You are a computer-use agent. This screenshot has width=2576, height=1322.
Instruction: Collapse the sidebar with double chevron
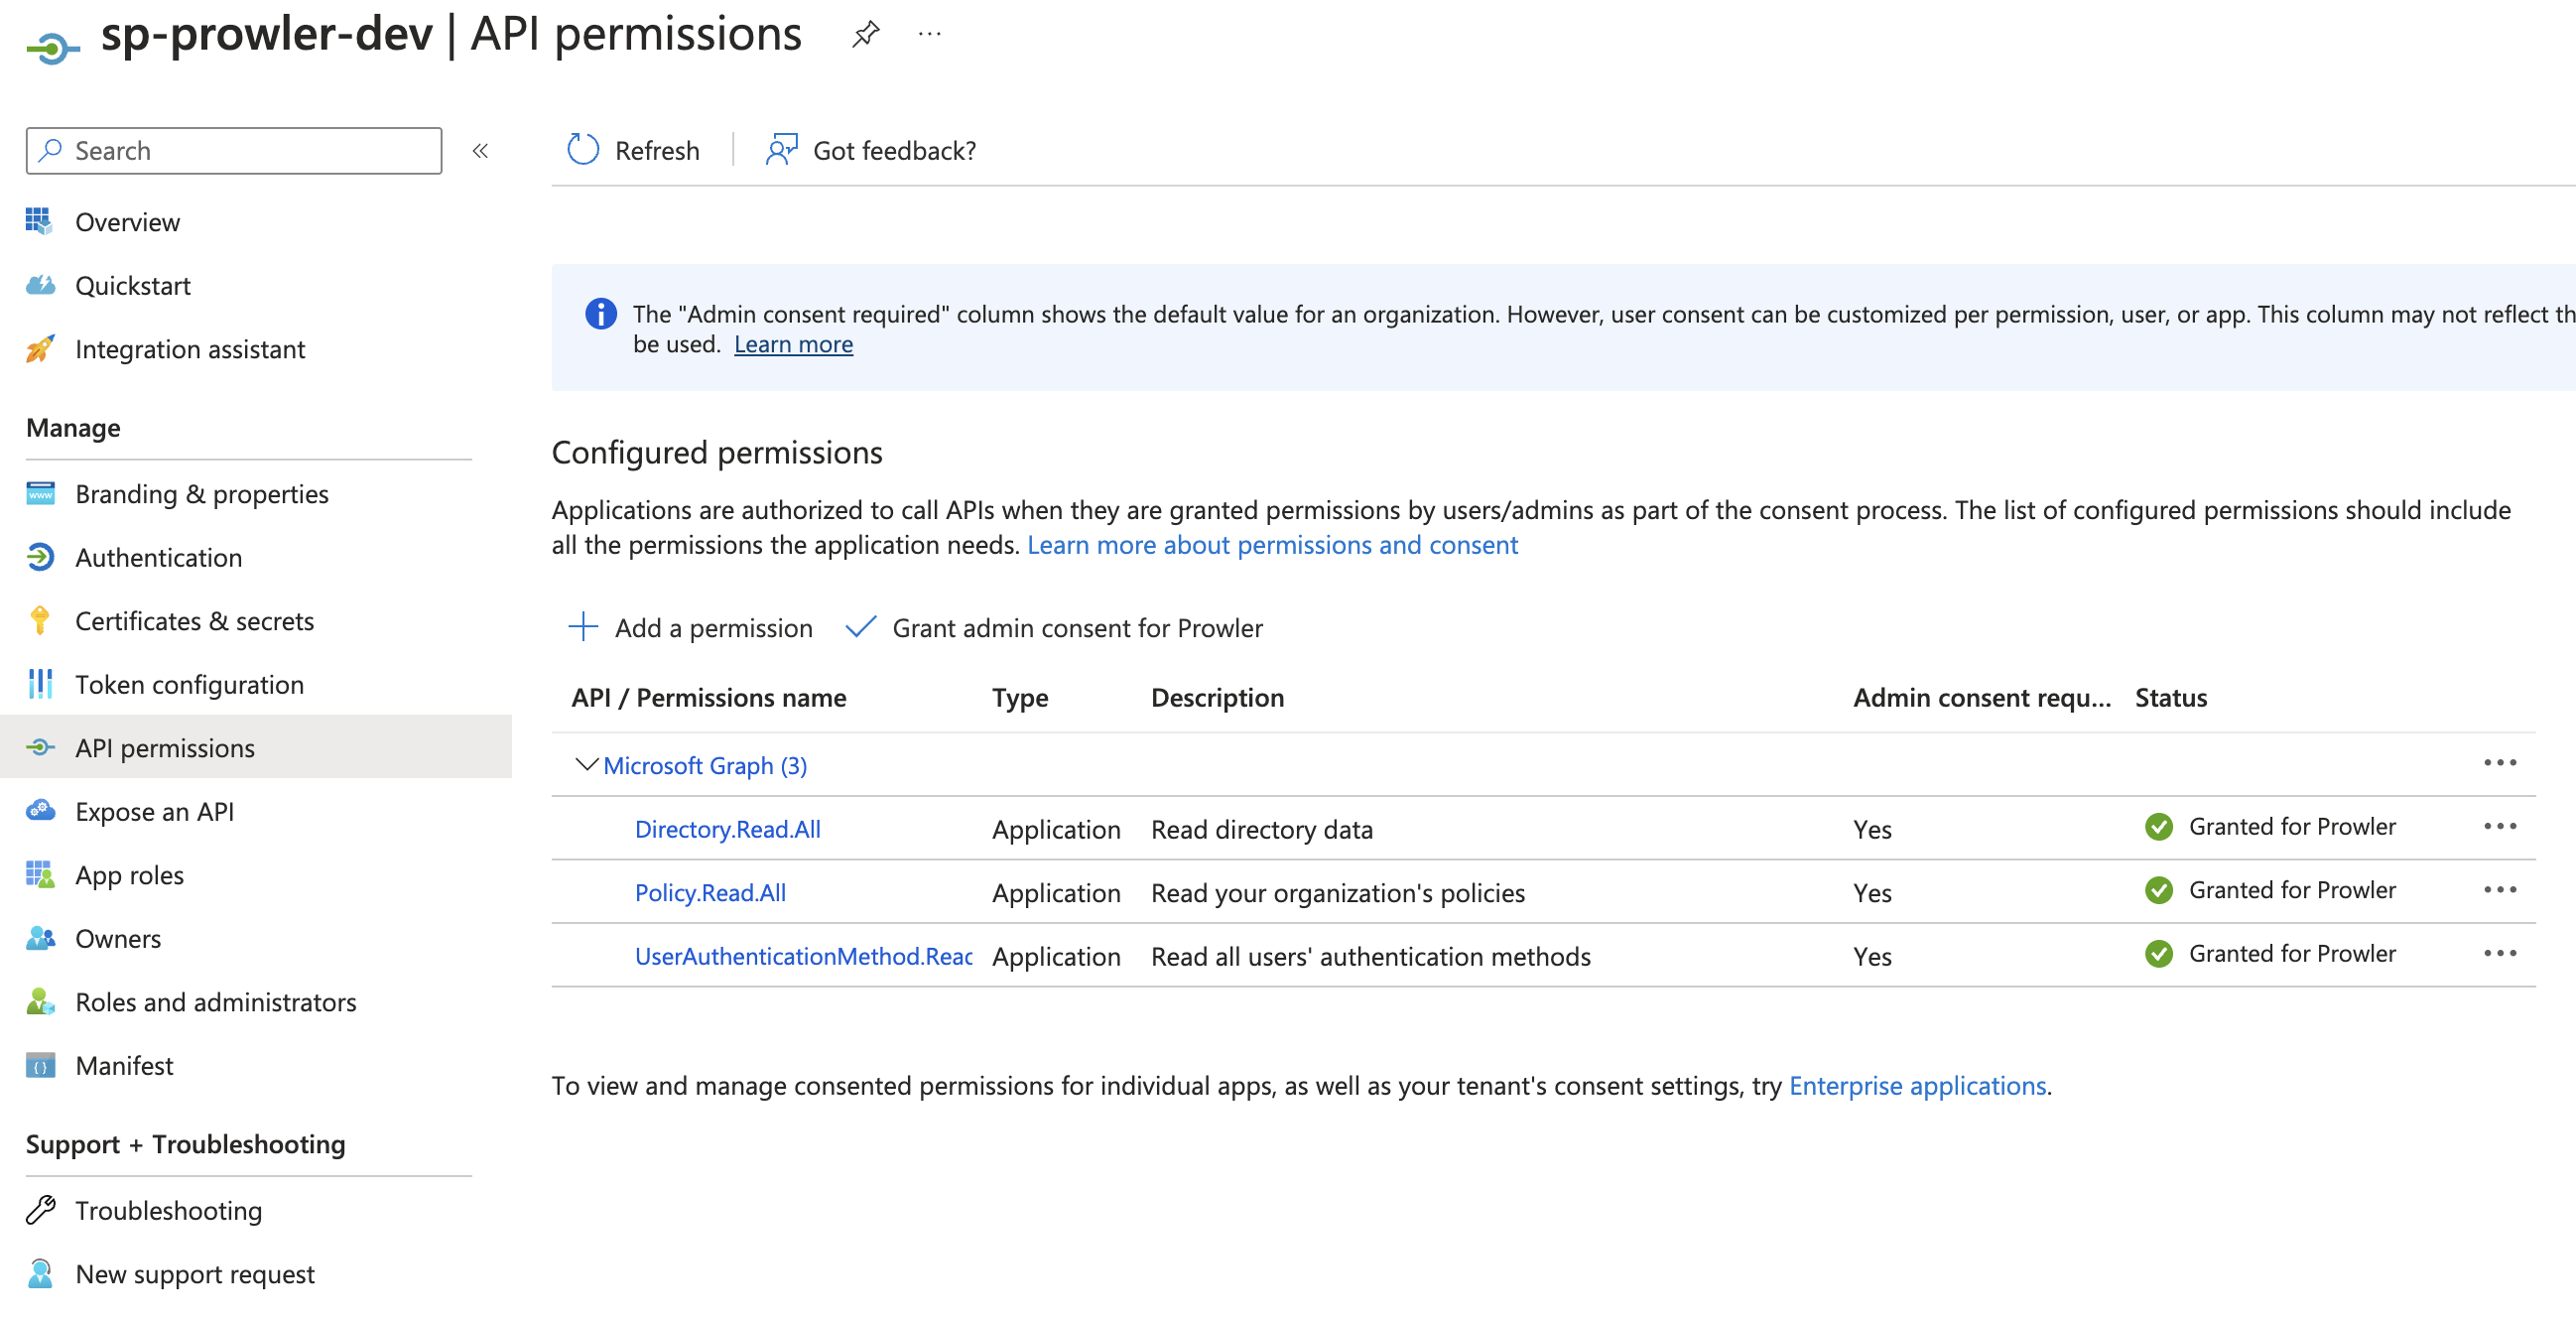[480, 151]
